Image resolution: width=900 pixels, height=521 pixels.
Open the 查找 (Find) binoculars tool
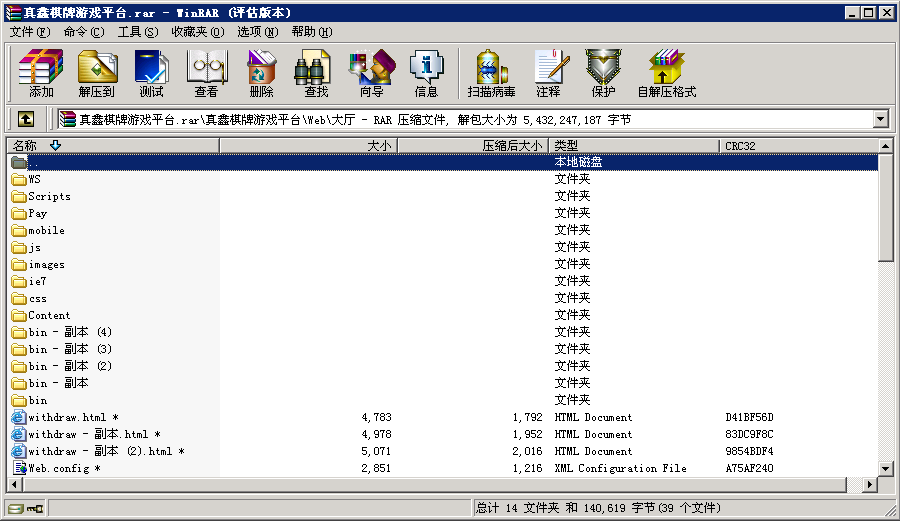[316, 73]
